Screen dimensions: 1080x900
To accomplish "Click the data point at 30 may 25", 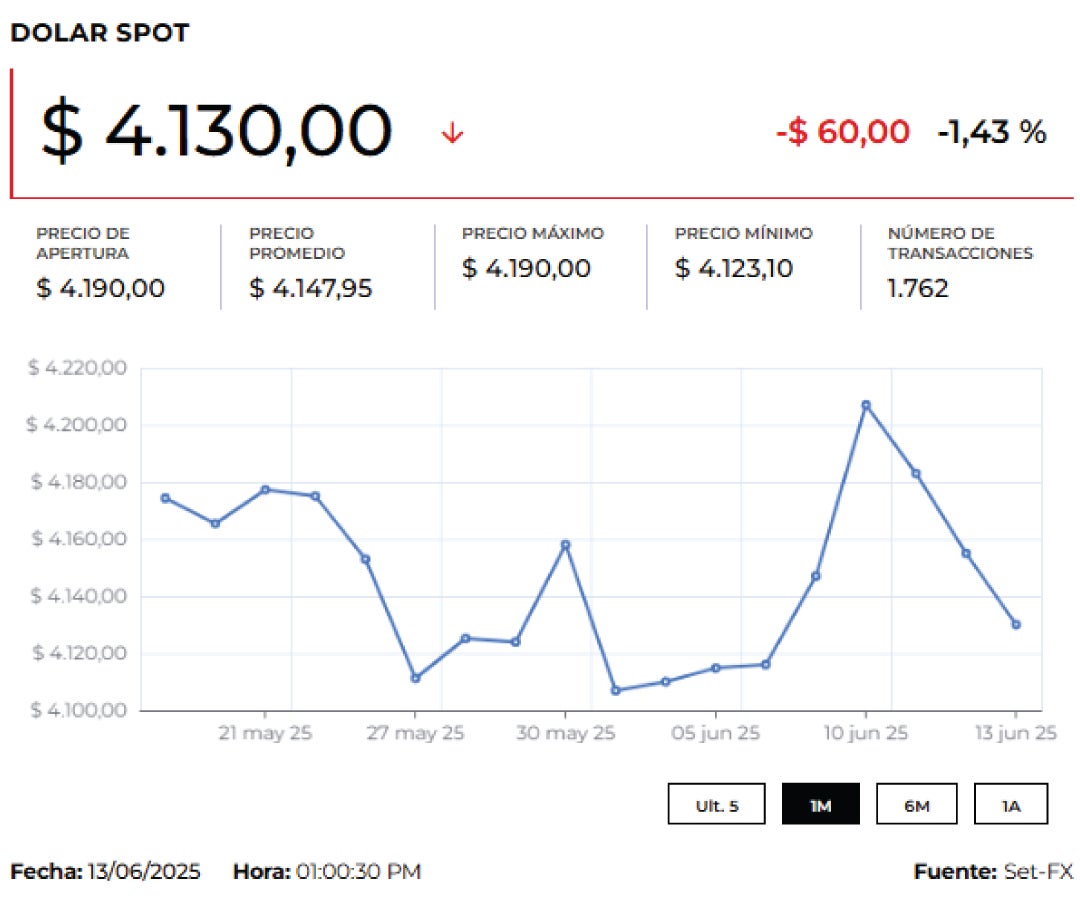I will pyautogui.click(x=565, y=545).
